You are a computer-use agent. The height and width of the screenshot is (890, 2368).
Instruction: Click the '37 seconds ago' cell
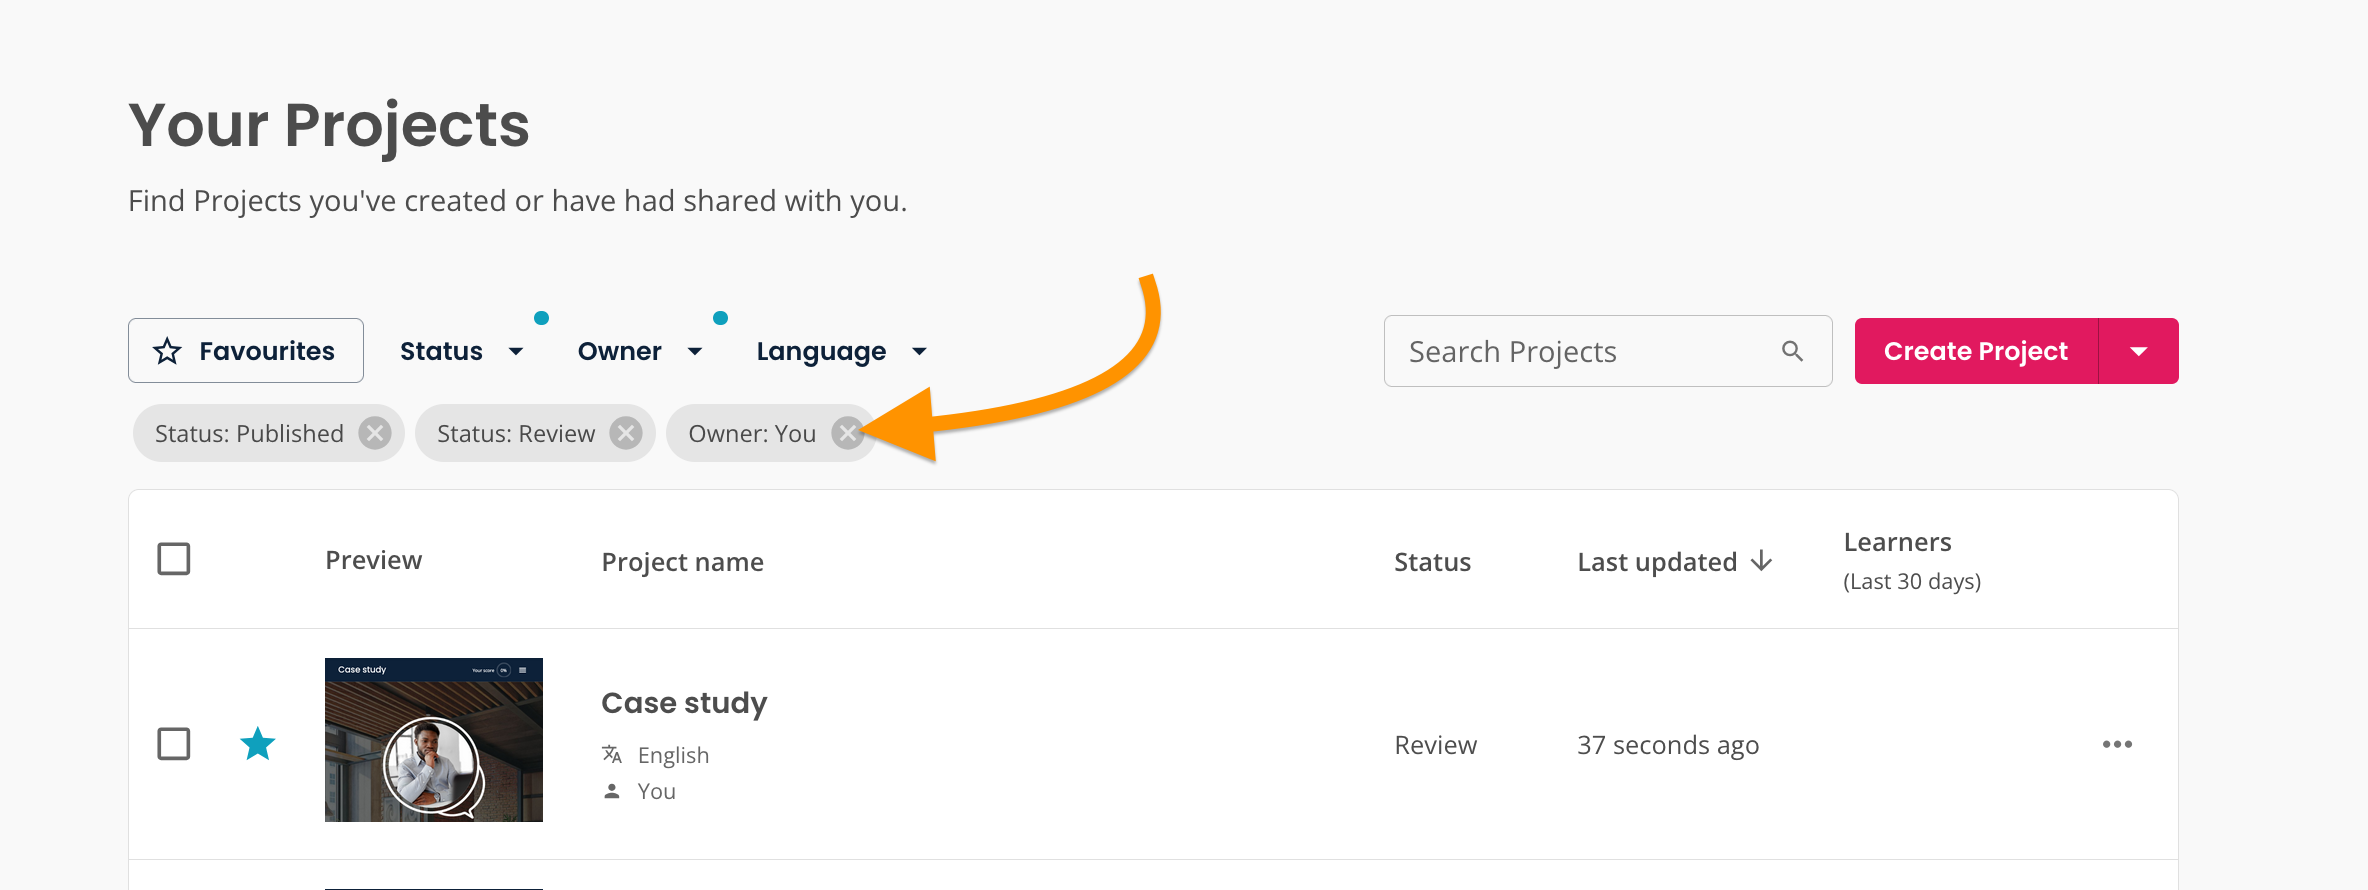click(1668, 745)
